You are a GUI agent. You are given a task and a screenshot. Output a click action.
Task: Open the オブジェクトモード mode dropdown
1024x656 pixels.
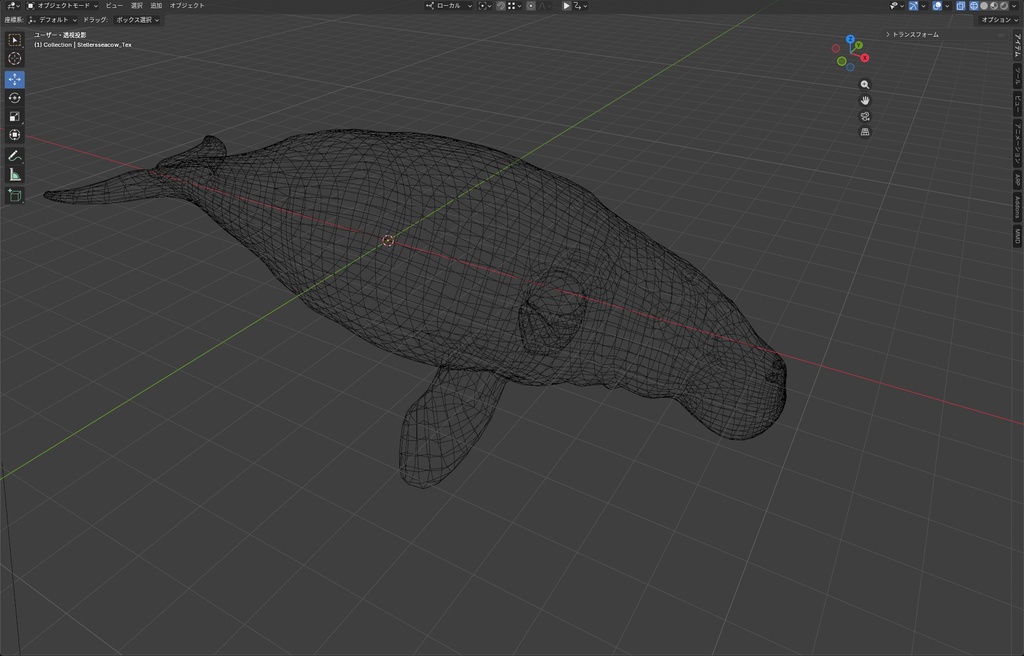pyautogui.click(x=62, y=5)
